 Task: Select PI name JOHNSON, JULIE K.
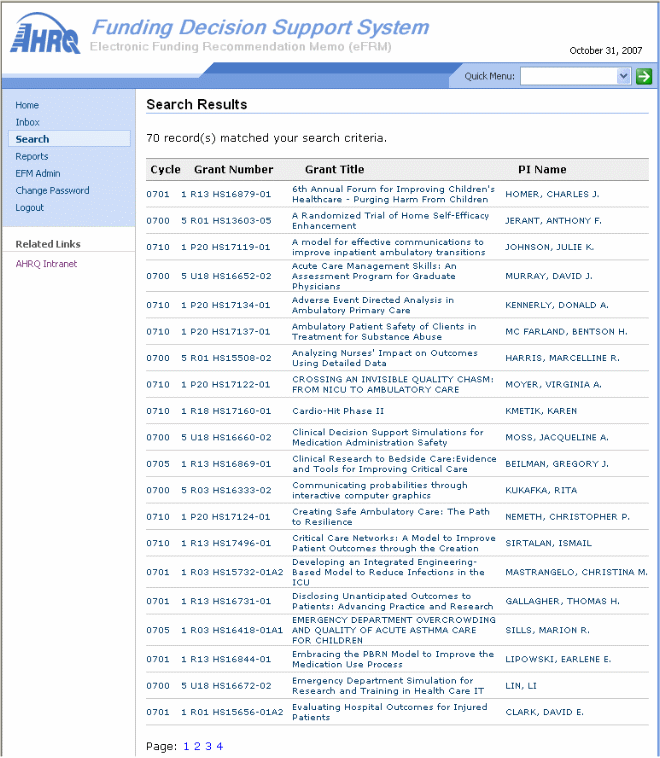(549, 247)
